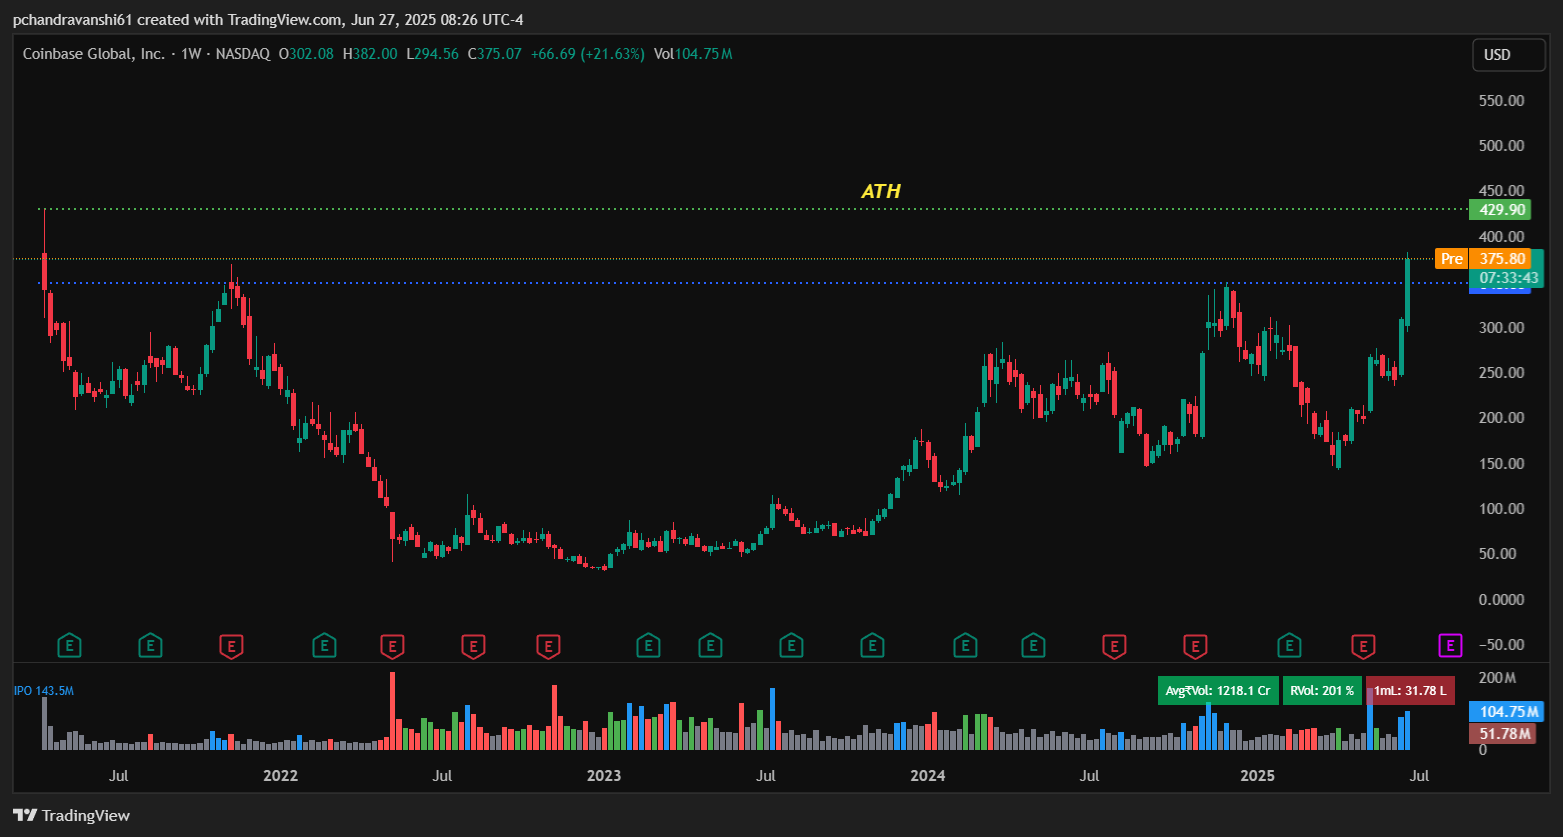
Task: Click the 07:33:43 bar countdown label
Action: (x=1507, y=277)
